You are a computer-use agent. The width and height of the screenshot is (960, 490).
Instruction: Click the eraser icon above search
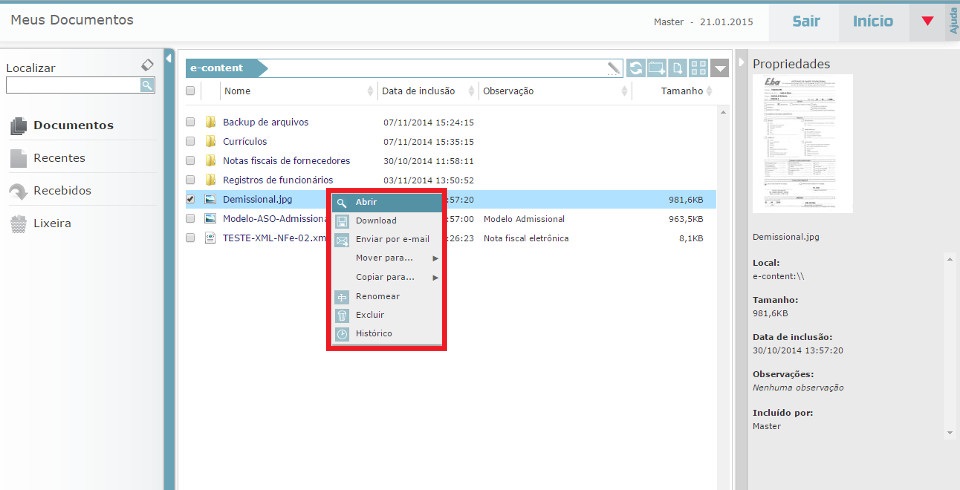[147, 65]
